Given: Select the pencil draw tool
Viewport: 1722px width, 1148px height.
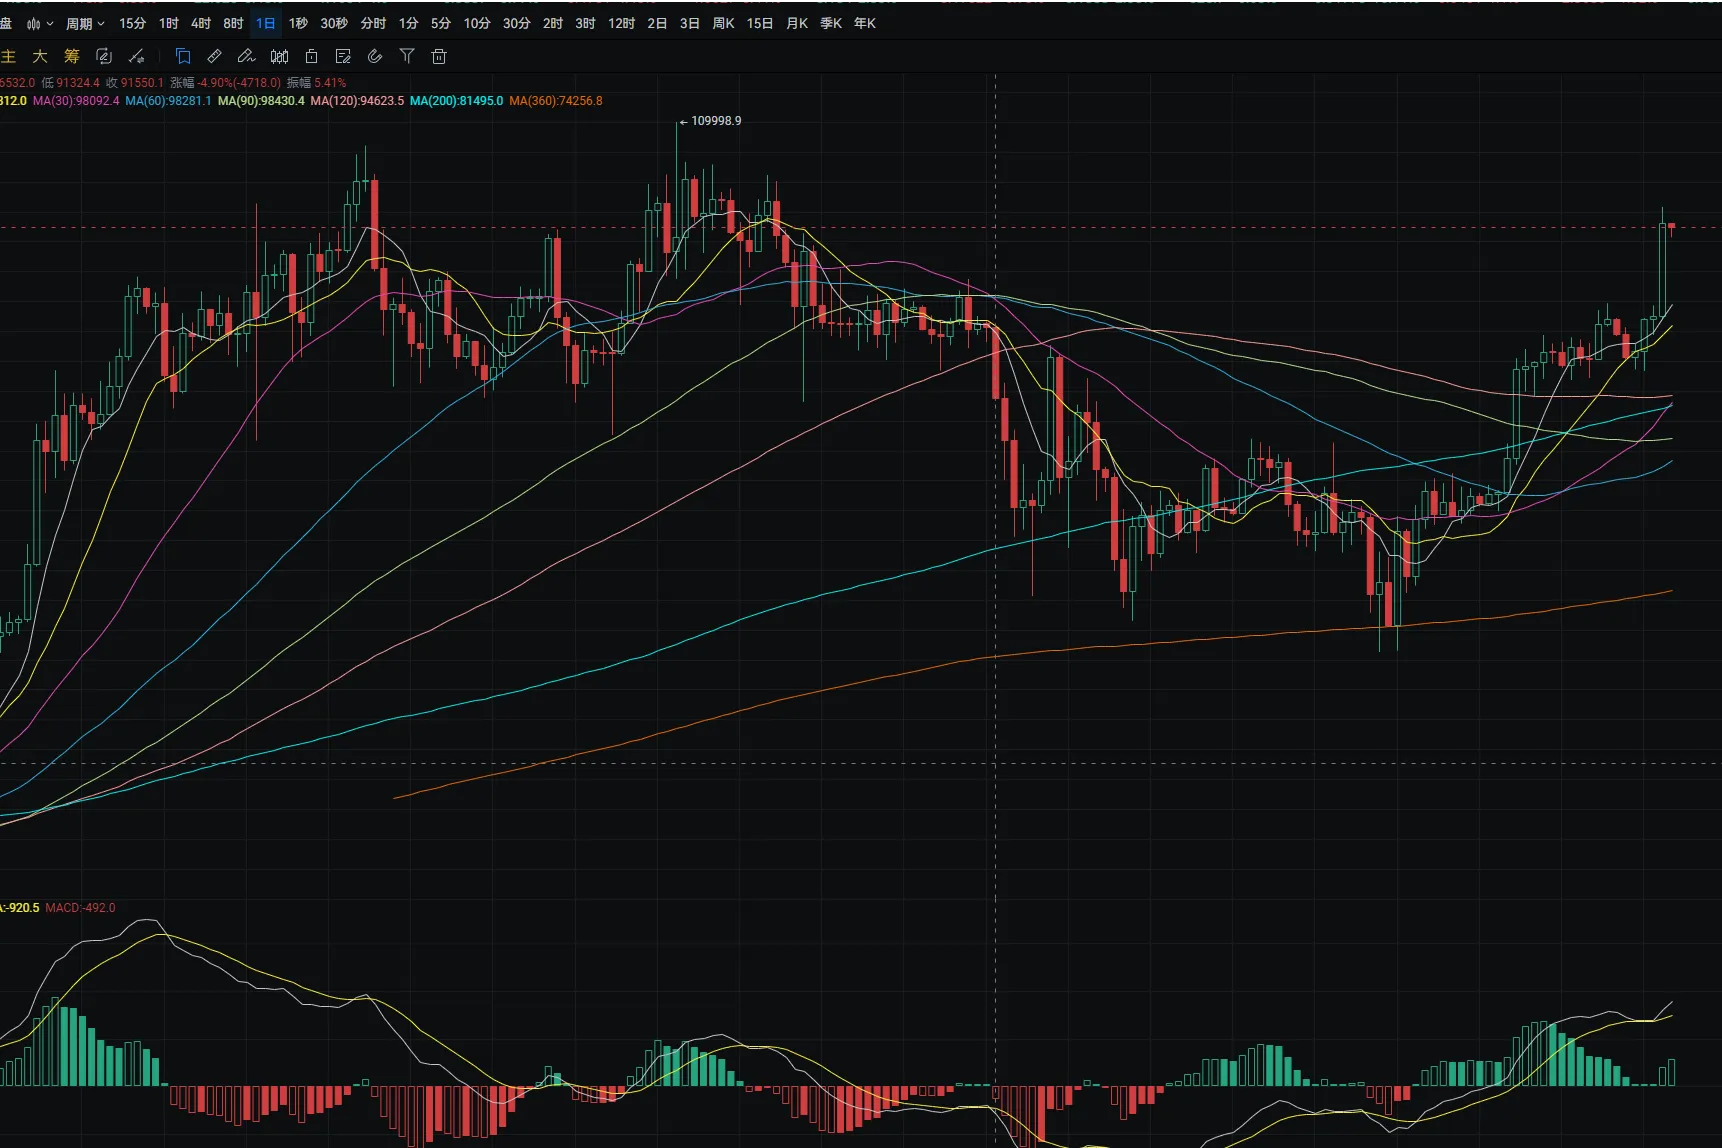Looking at the screenshot, I should [x=246, y=56].
